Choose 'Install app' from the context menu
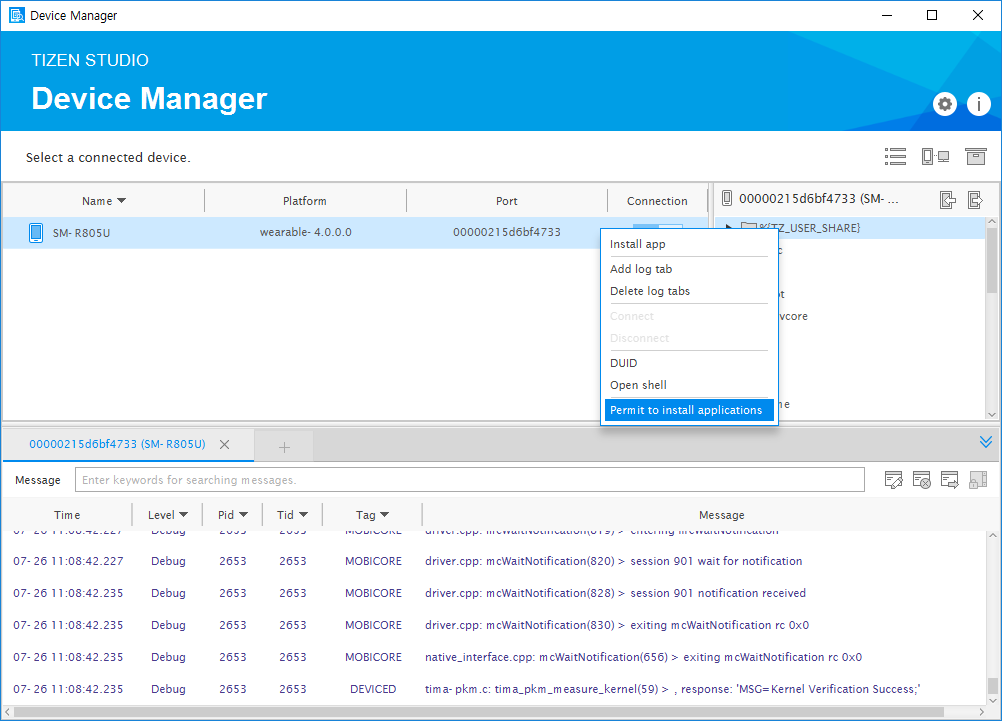This screenshot has height=721, width=1002. point(637,244)
